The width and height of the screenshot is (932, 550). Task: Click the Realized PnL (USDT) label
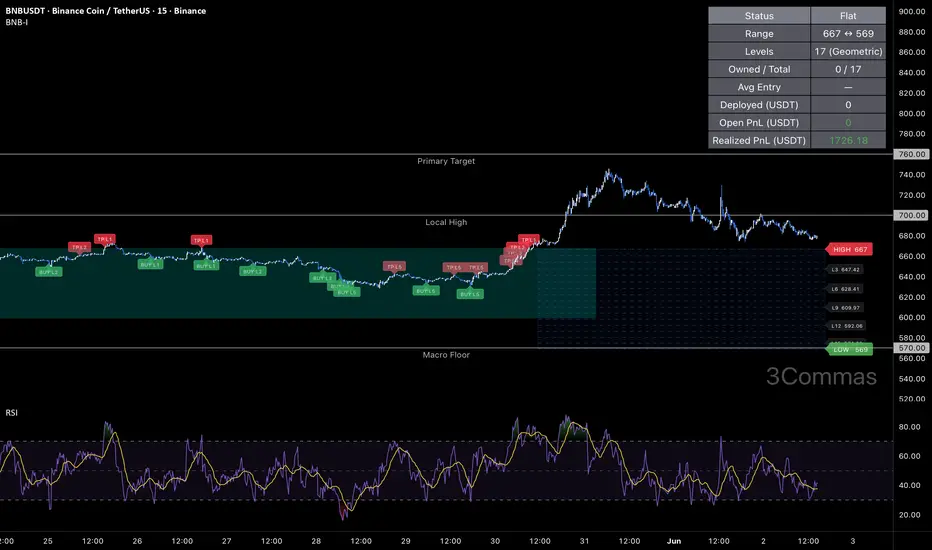[x=759, y=140]
